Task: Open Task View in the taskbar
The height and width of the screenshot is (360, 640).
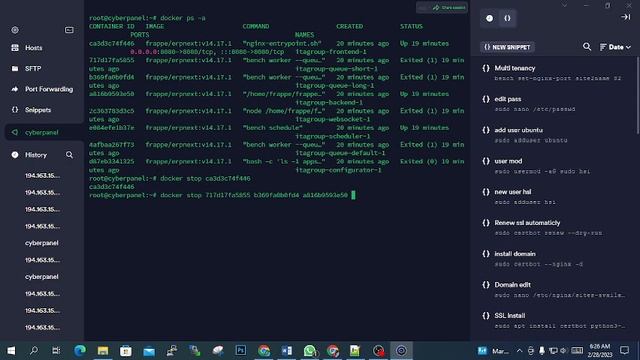Action: [56, 351]
